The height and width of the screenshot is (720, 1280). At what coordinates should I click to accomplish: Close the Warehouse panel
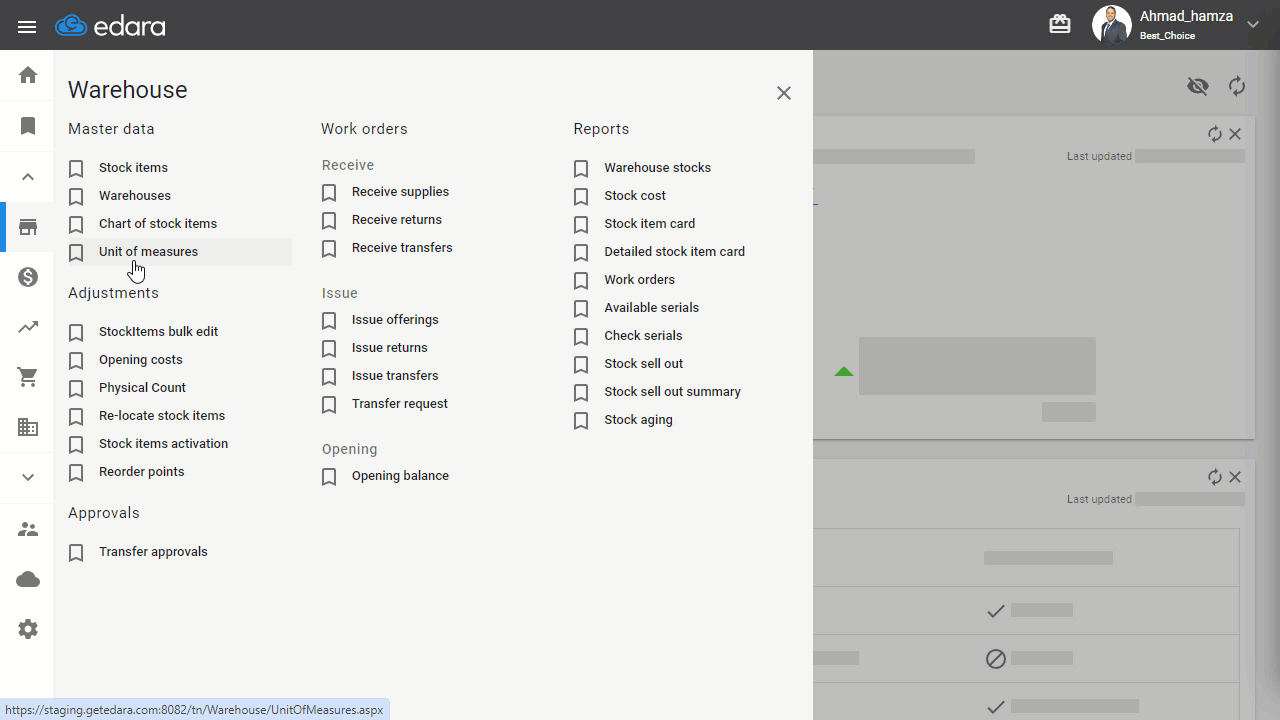[x=784, y=93]
